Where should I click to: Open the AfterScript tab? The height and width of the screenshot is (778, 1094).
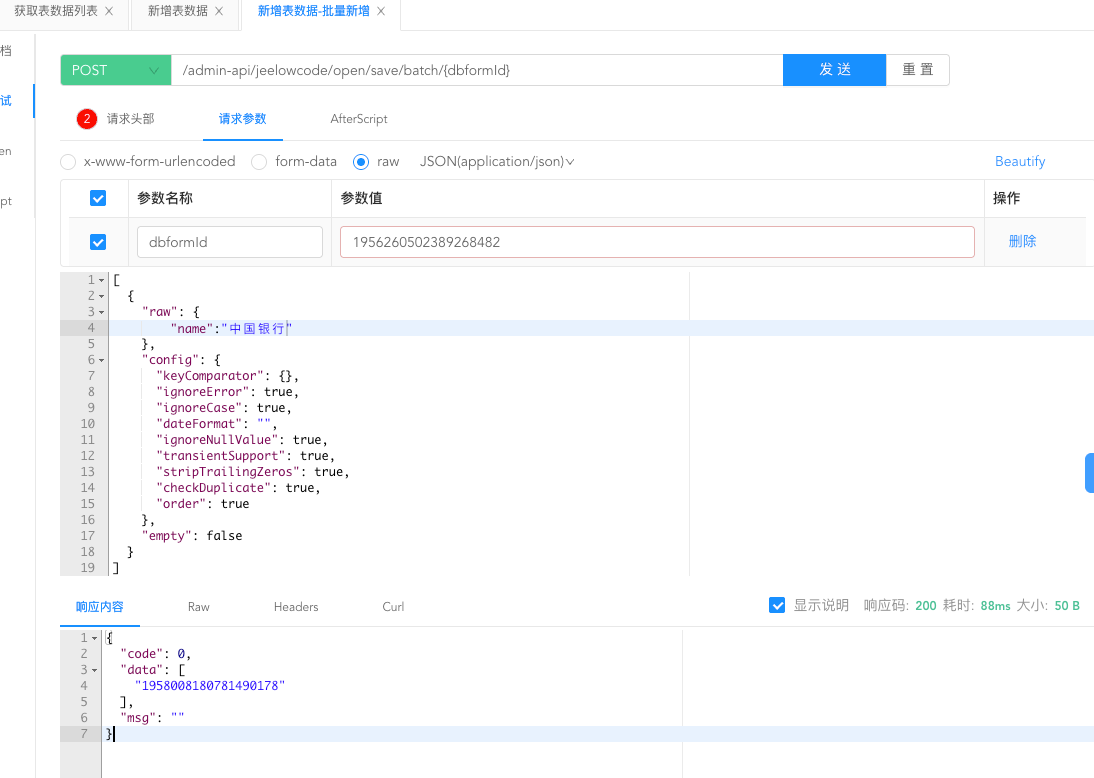[x=359, y=119]
